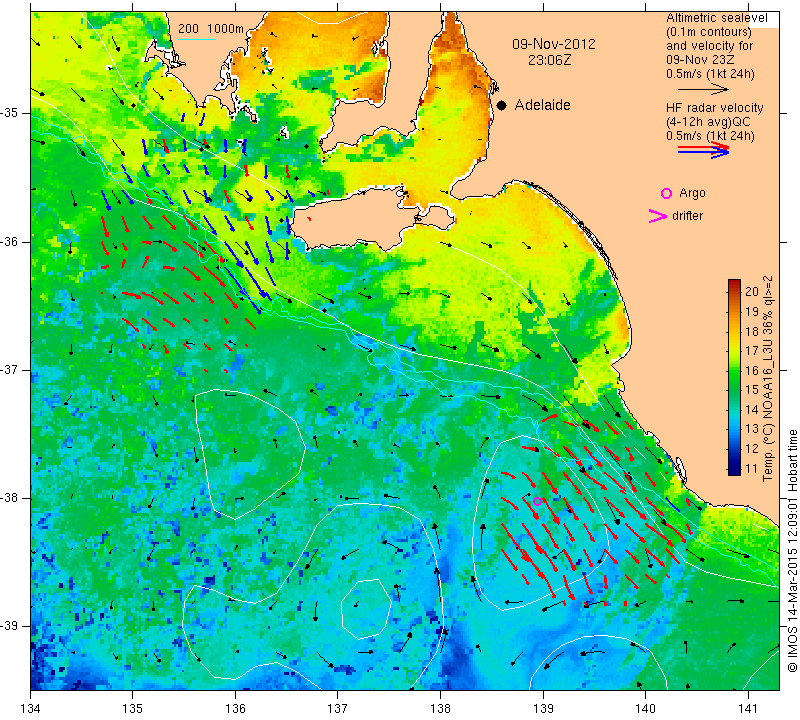The height and width of the screenshot is (720, 800).
Task: Click the color bar value 20
Action: point(752,291)
